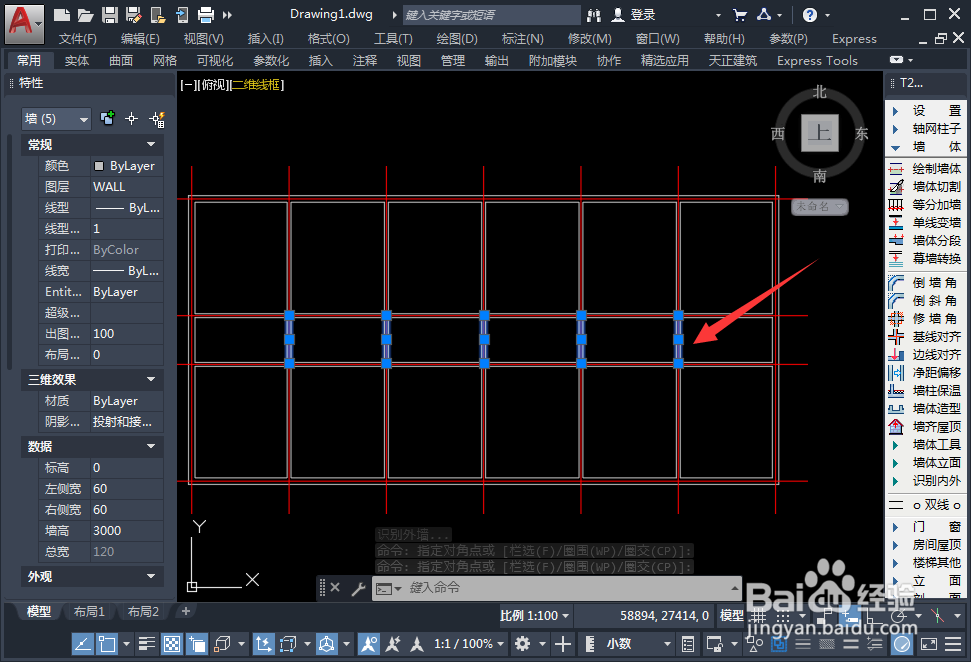The width and height of the screenshot is (971, 662).
Task: Click the Plot printer icon
Action: coord(206,15)
